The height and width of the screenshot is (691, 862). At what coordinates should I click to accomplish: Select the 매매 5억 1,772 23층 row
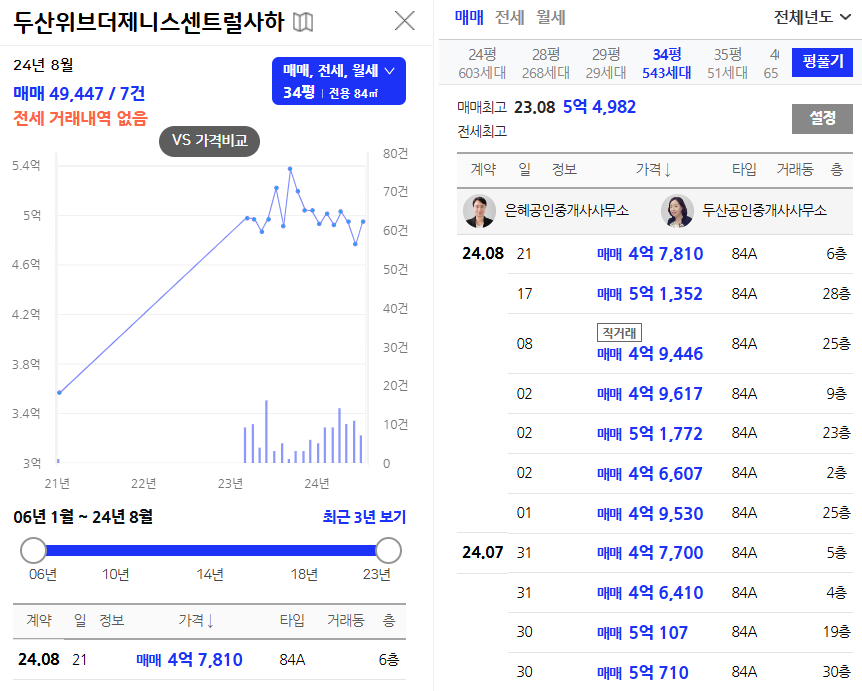click(680, 434)
